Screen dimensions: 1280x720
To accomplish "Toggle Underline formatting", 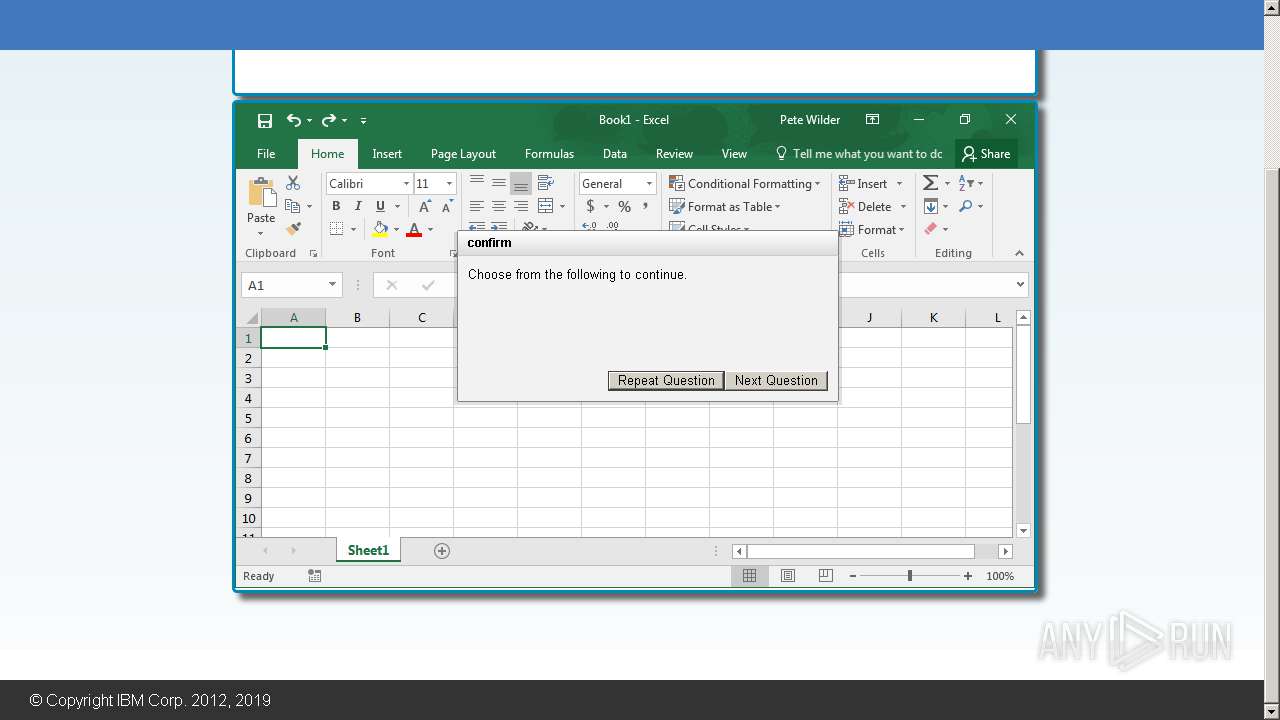I will tap(380, 206).
